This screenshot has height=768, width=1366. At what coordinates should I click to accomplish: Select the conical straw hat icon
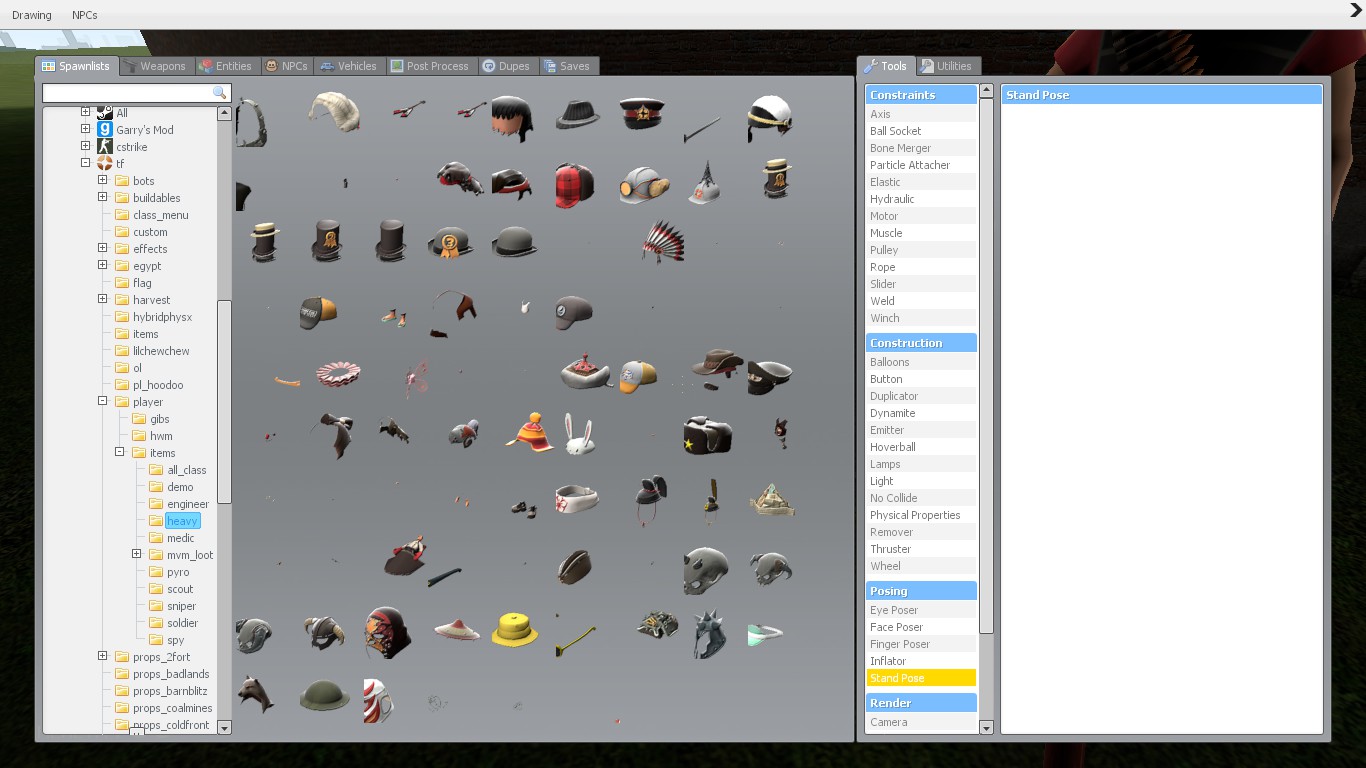[x=456, y=630]
